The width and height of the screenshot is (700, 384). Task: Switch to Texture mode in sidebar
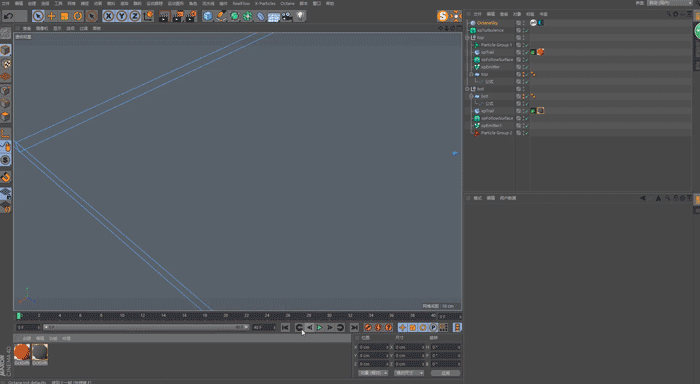point(5,63)
